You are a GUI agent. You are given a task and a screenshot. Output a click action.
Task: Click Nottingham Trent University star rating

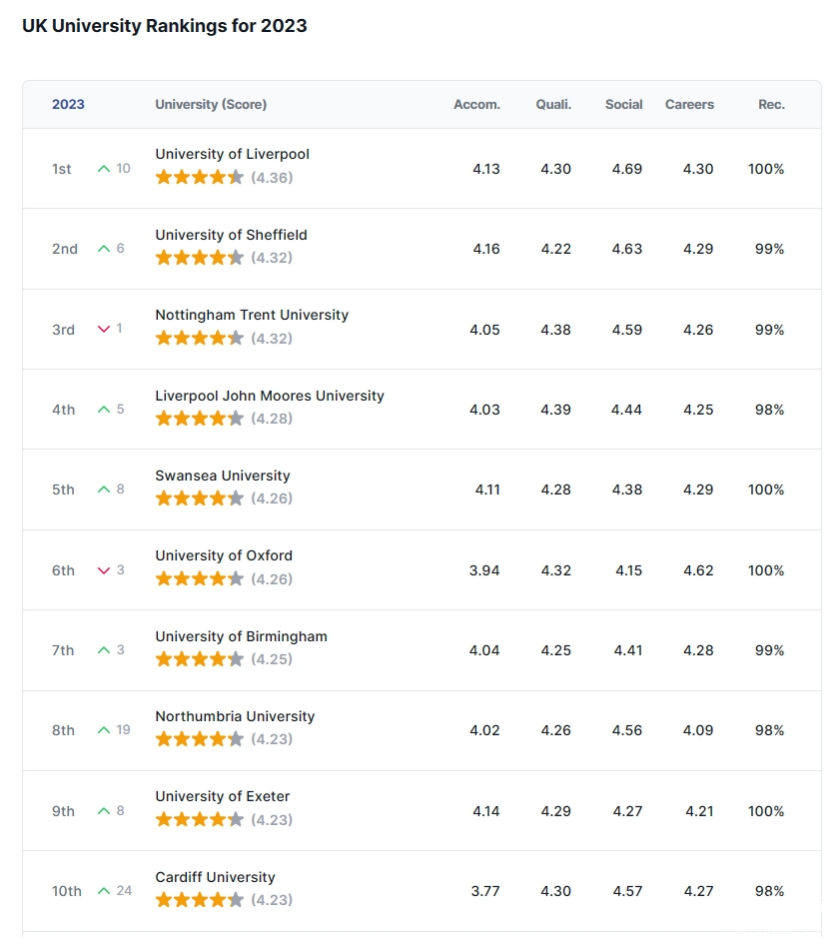pyautogui.click(x=199, y=338)
